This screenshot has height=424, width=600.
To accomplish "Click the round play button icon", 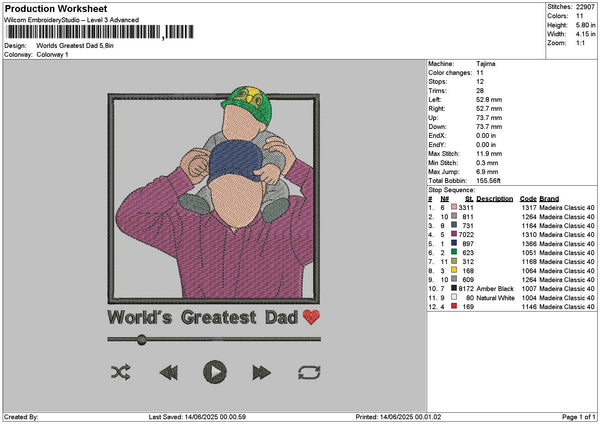I will tap(214, 372).
